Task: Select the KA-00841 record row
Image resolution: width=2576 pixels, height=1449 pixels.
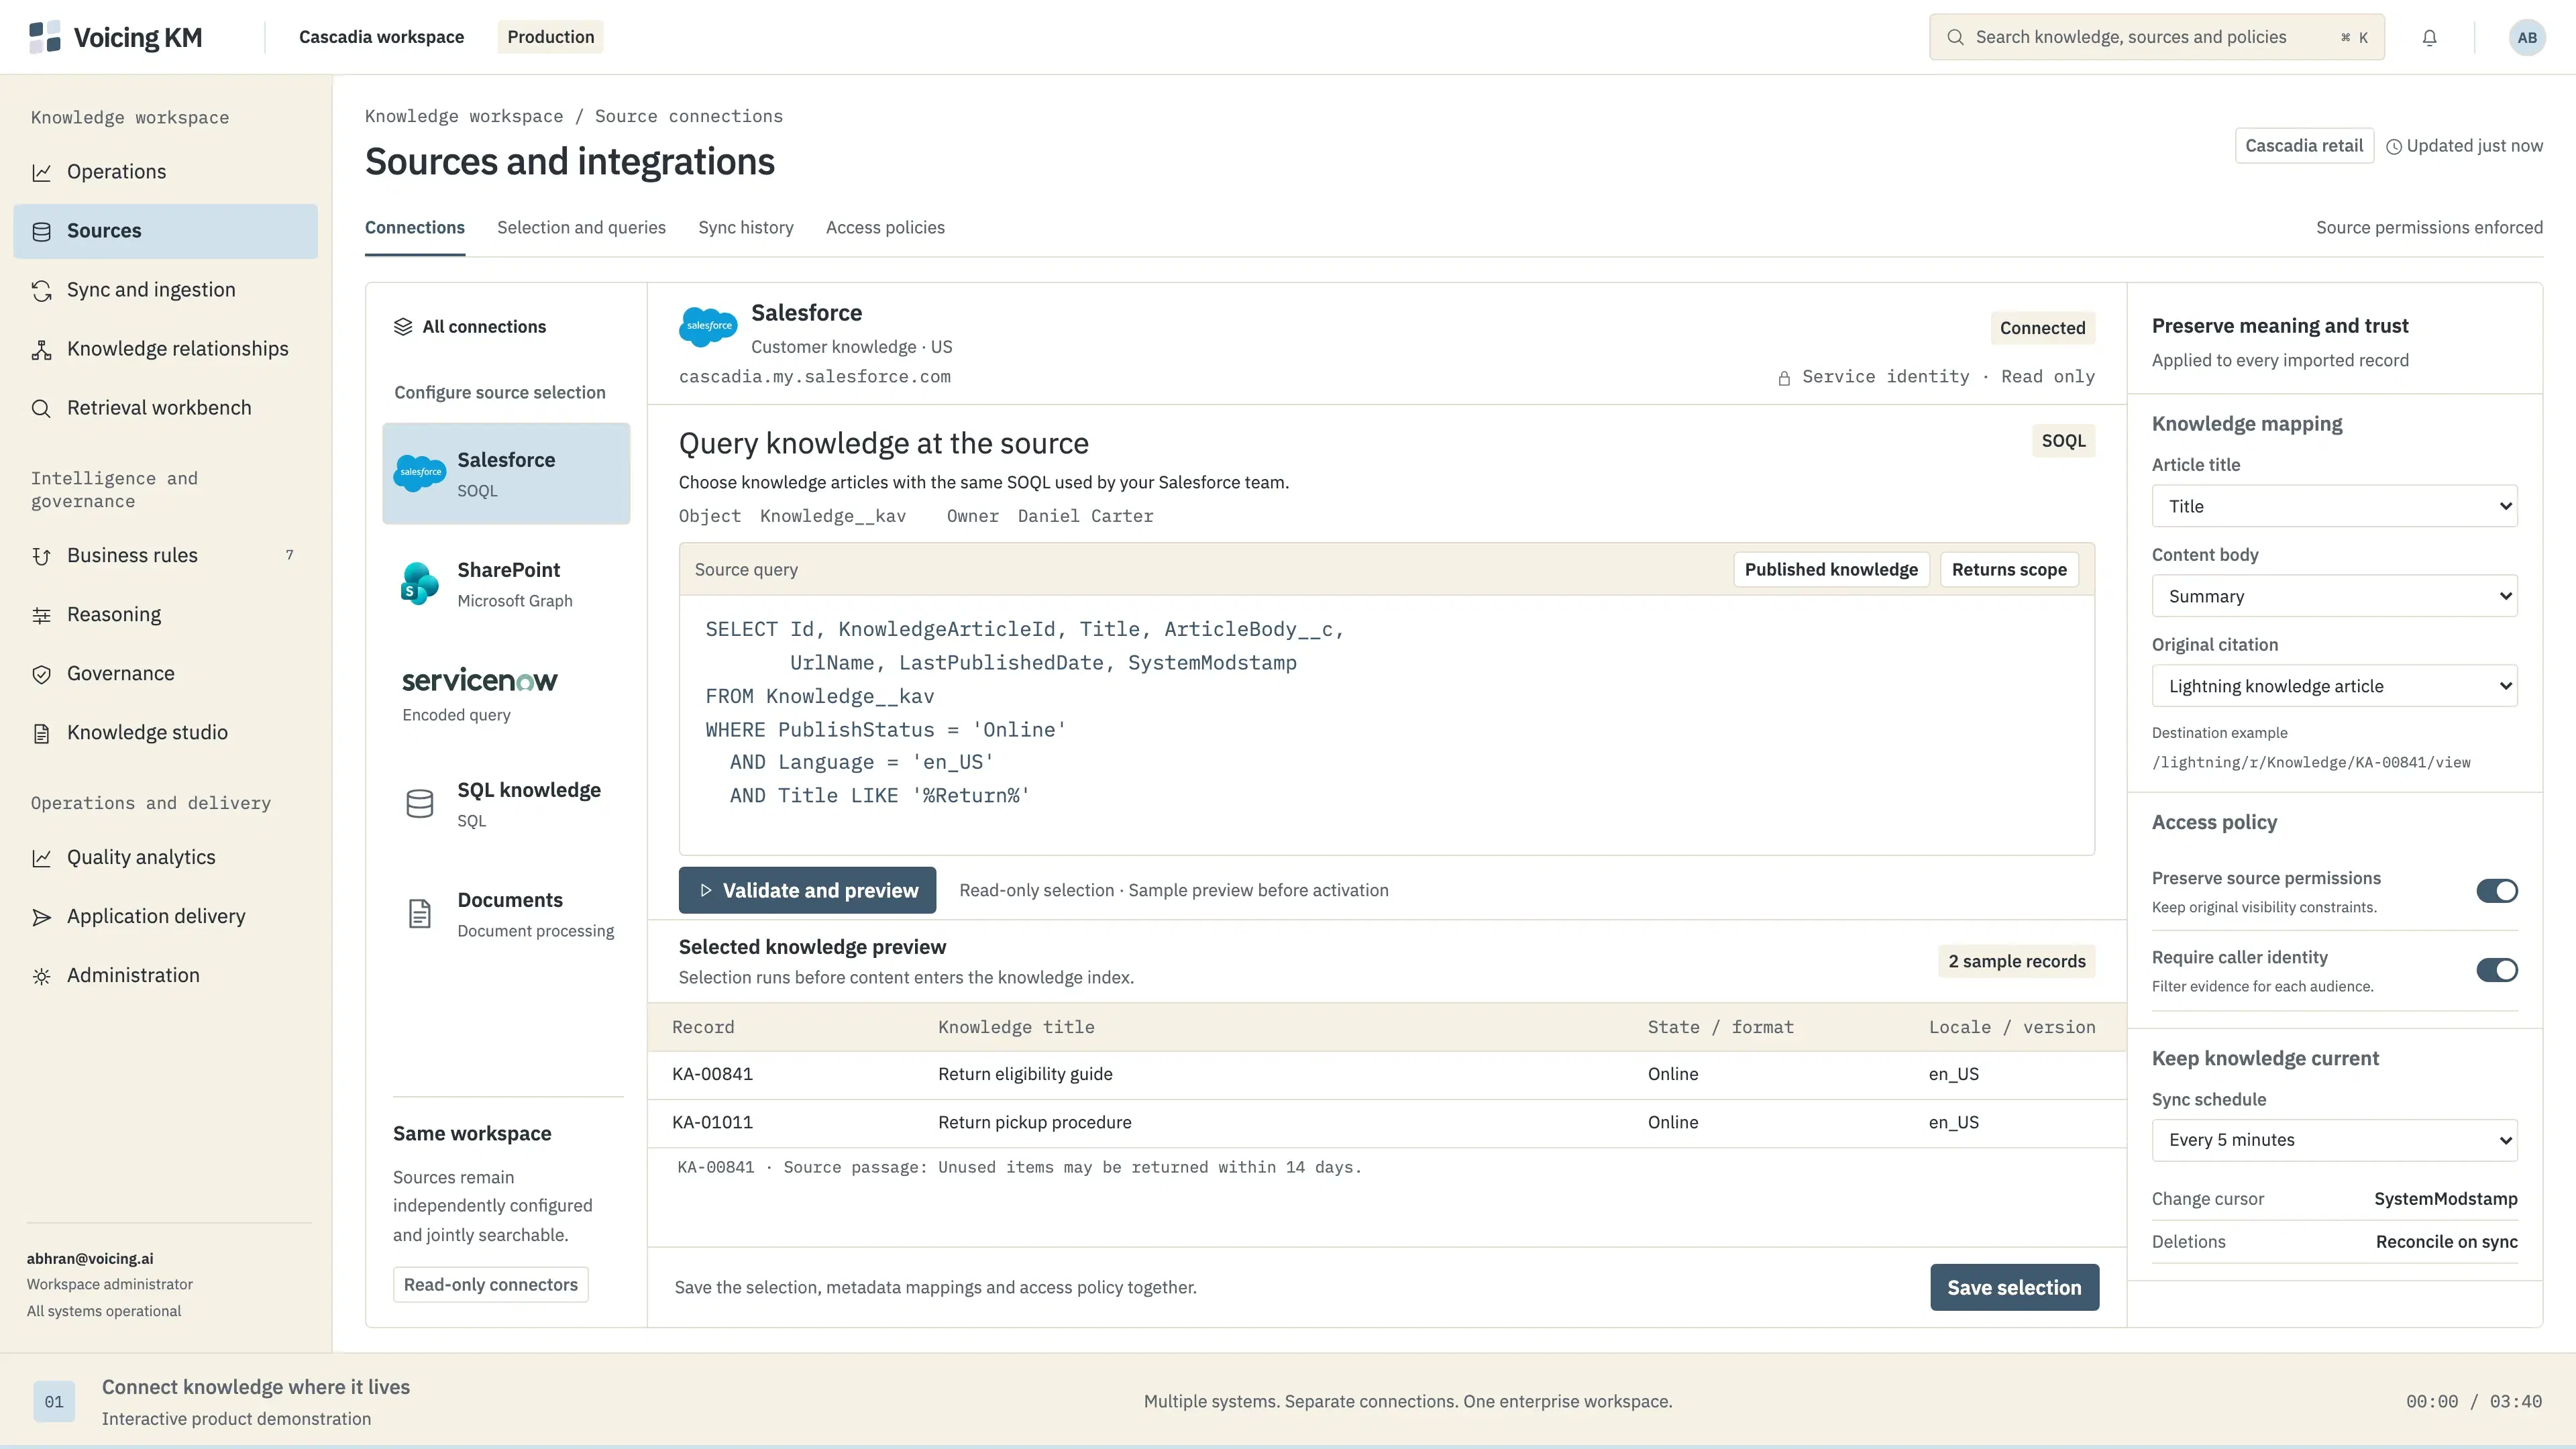Action: click(1386, 1075)
